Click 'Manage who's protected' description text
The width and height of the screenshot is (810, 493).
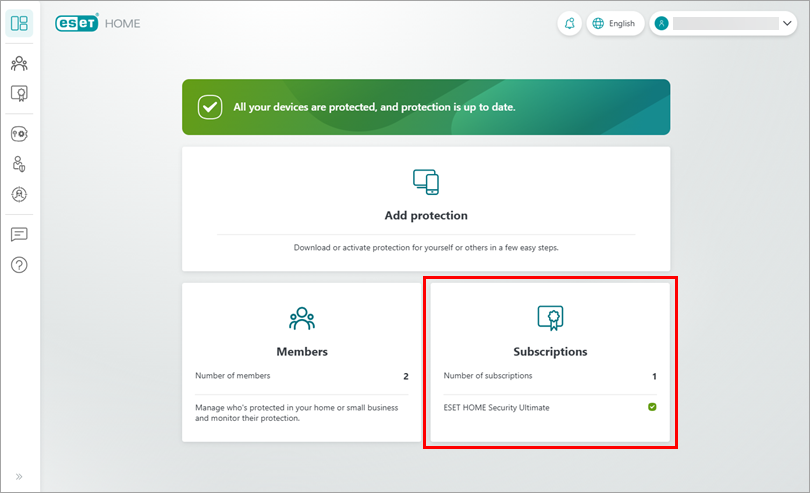297,413
